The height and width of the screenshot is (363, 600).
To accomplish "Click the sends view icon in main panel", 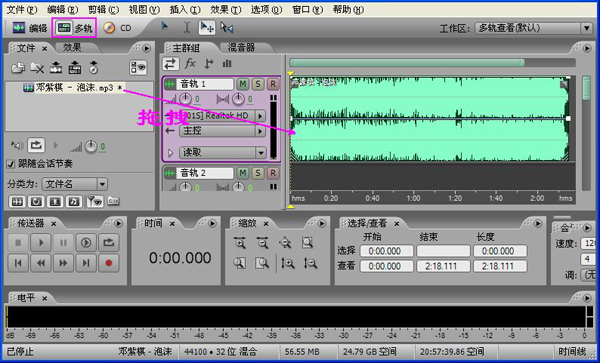I will click(x=209, y=63).
